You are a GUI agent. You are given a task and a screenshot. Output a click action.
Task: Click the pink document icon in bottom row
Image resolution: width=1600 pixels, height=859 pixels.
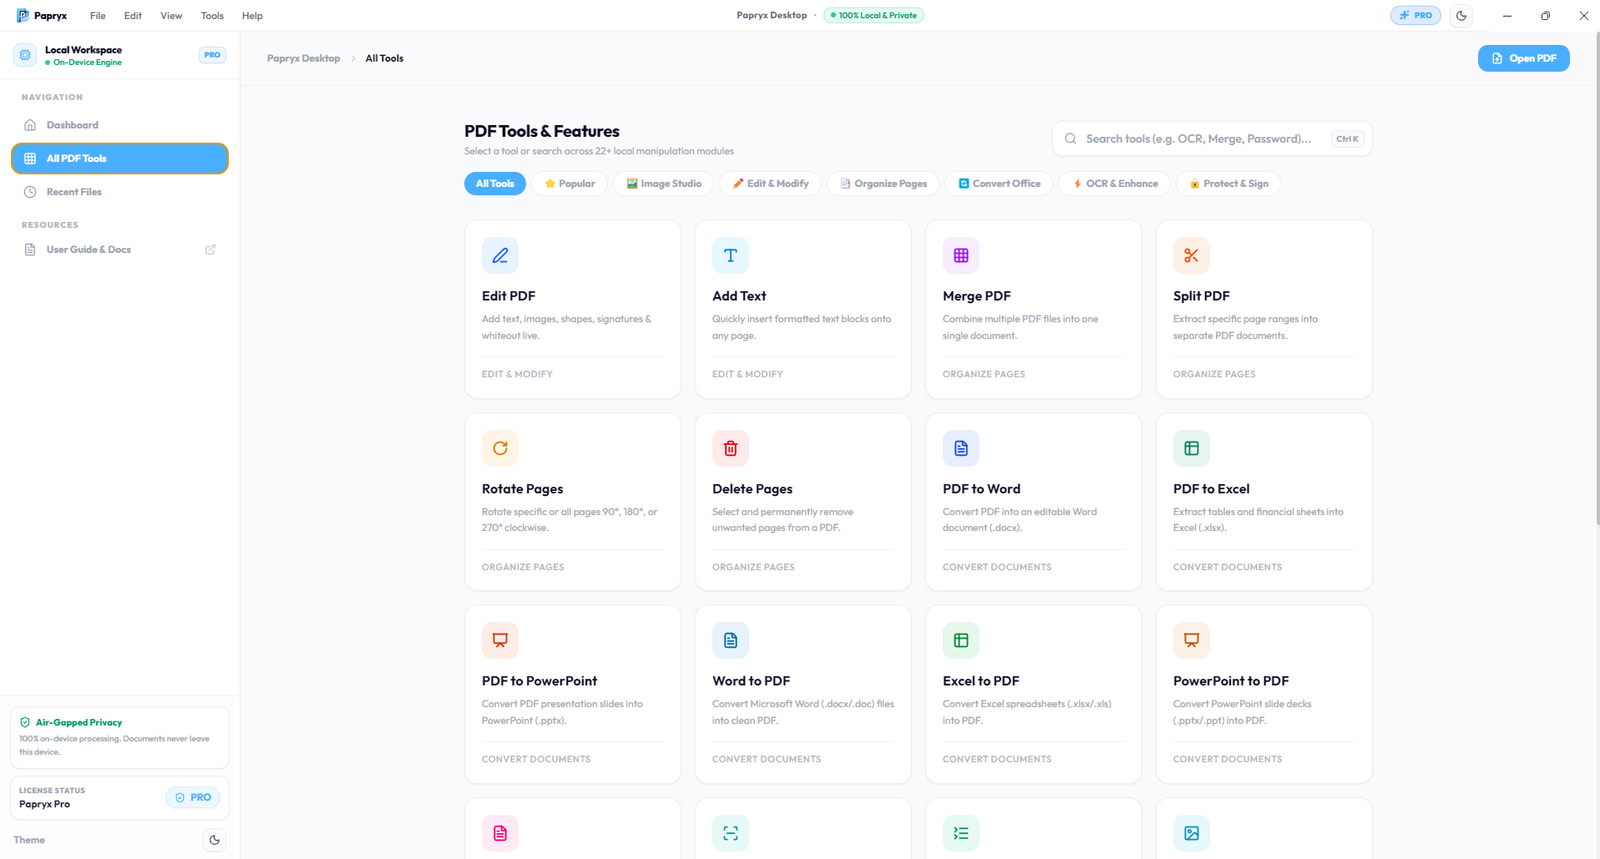500,833
